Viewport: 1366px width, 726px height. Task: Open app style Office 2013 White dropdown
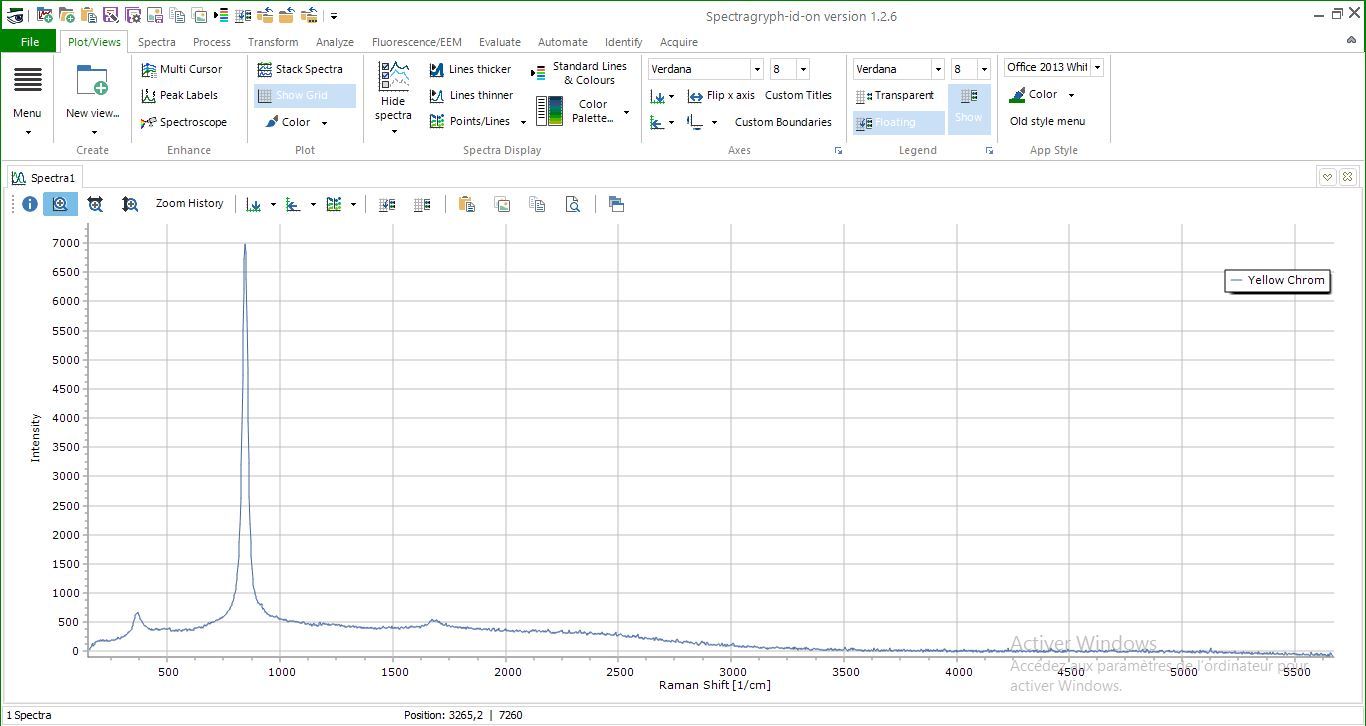(1097, 67)
